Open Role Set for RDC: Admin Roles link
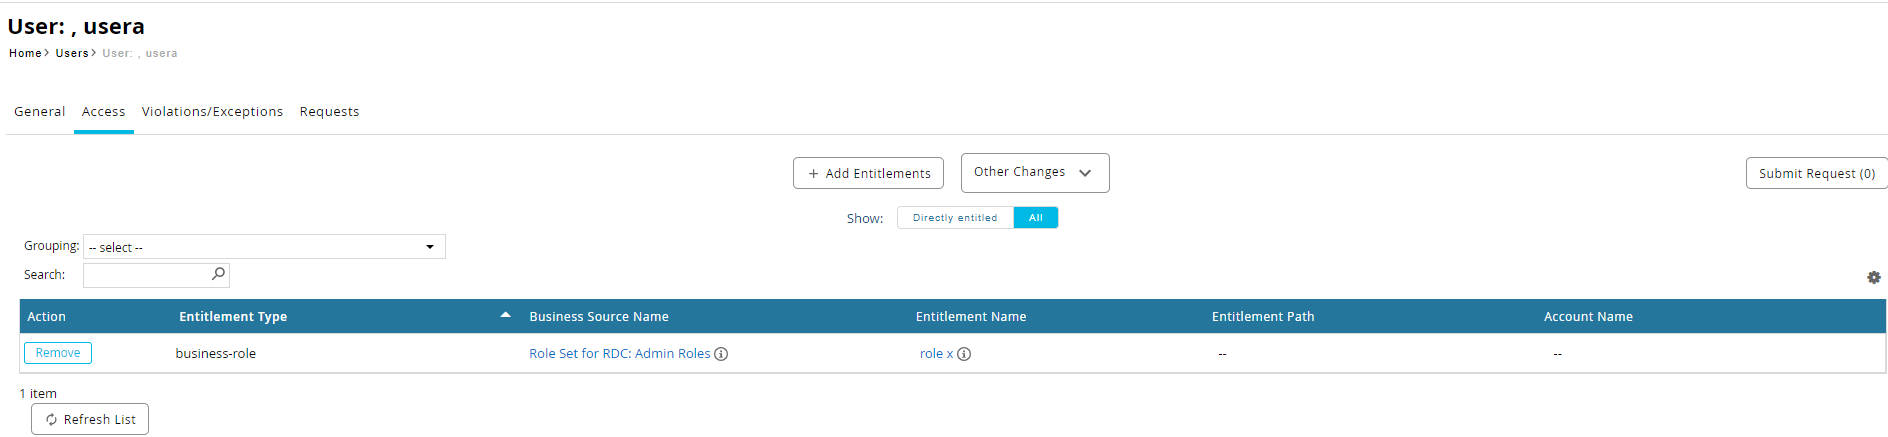 (x=619, y=354)
